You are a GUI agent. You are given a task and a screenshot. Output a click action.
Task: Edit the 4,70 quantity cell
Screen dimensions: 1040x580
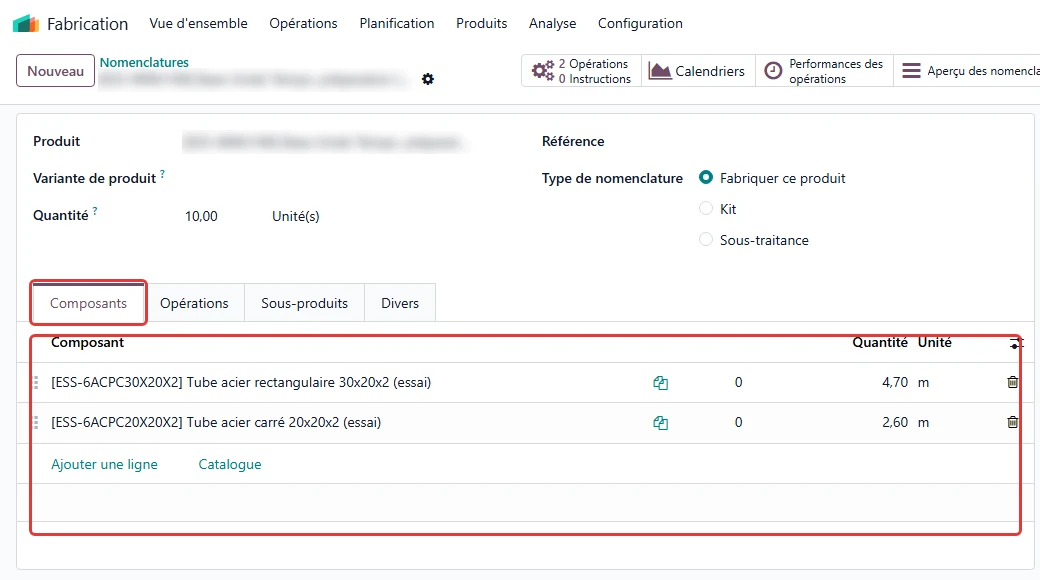coord(895,382)
